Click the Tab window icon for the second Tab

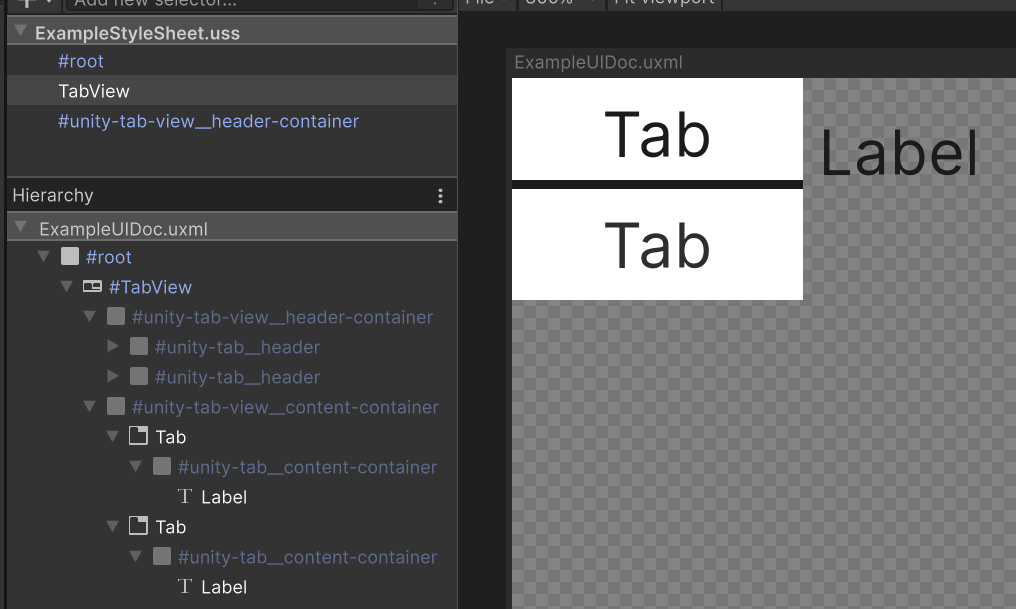pos(138,527)
